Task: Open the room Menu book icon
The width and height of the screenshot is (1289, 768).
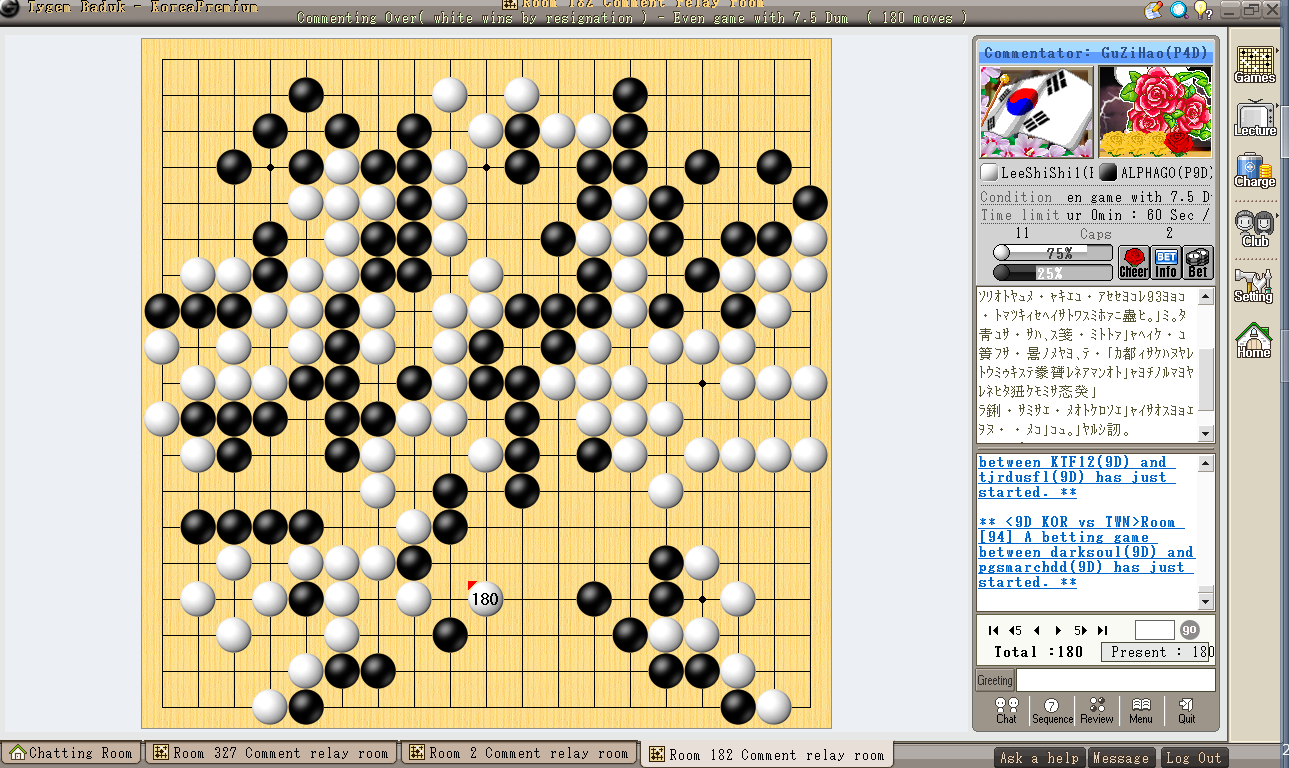Action: 1141,710
